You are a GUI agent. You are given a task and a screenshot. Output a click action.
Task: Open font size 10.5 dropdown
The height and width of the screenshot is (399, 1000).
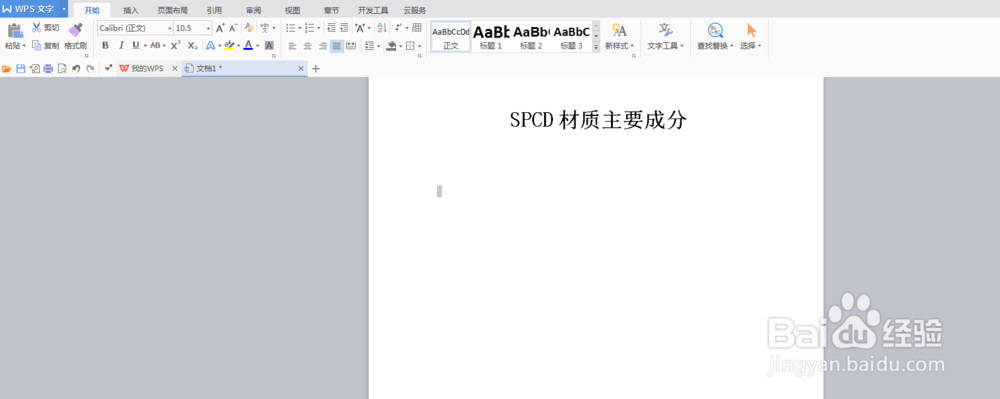tap(208, 29)
